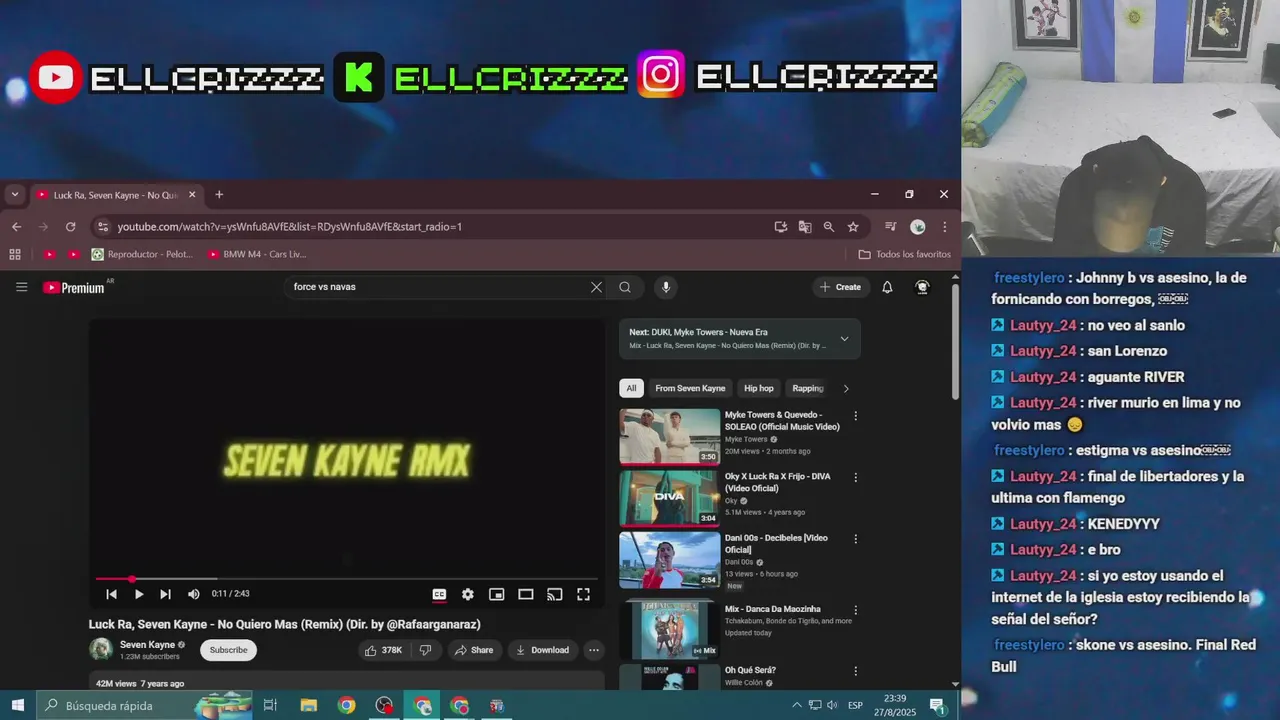Open the Todos los favoritos folder
Screen dimensions: 1280x720
(905, 255)
